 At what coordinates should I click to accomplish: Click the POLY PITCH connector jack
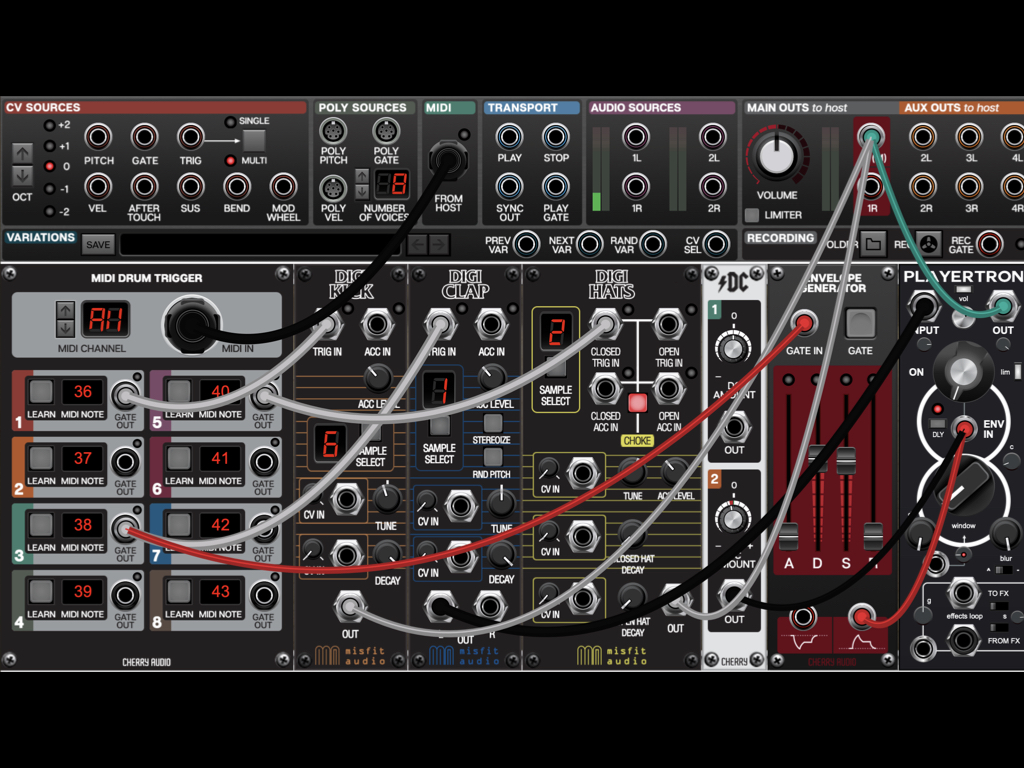(x=333, y=132)
